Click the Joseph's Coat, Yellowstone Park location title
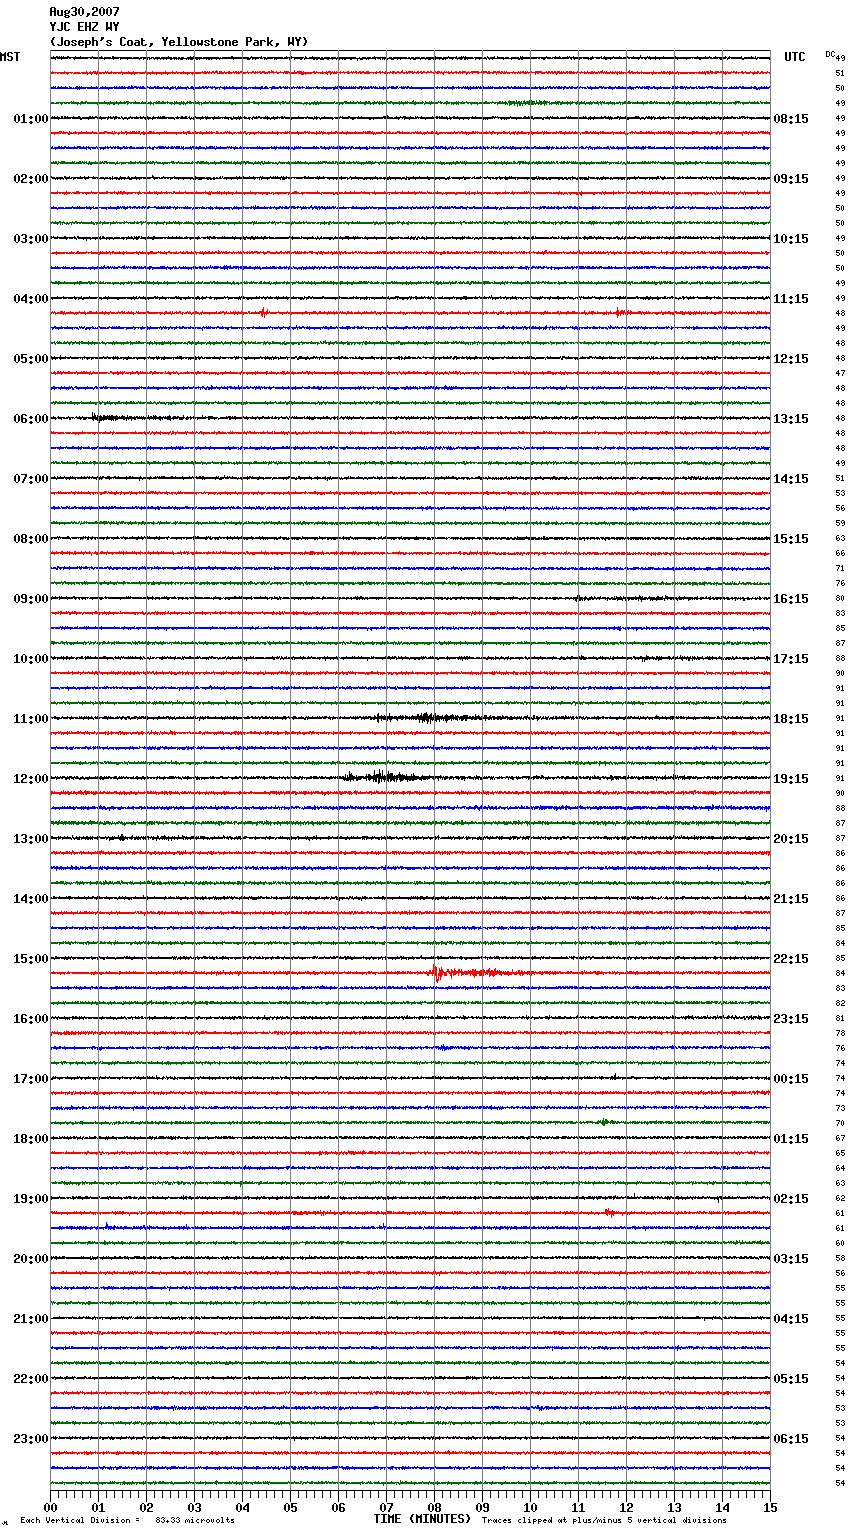The height and width of the screenshot is (1534, 850). click(x=179, y=42)
